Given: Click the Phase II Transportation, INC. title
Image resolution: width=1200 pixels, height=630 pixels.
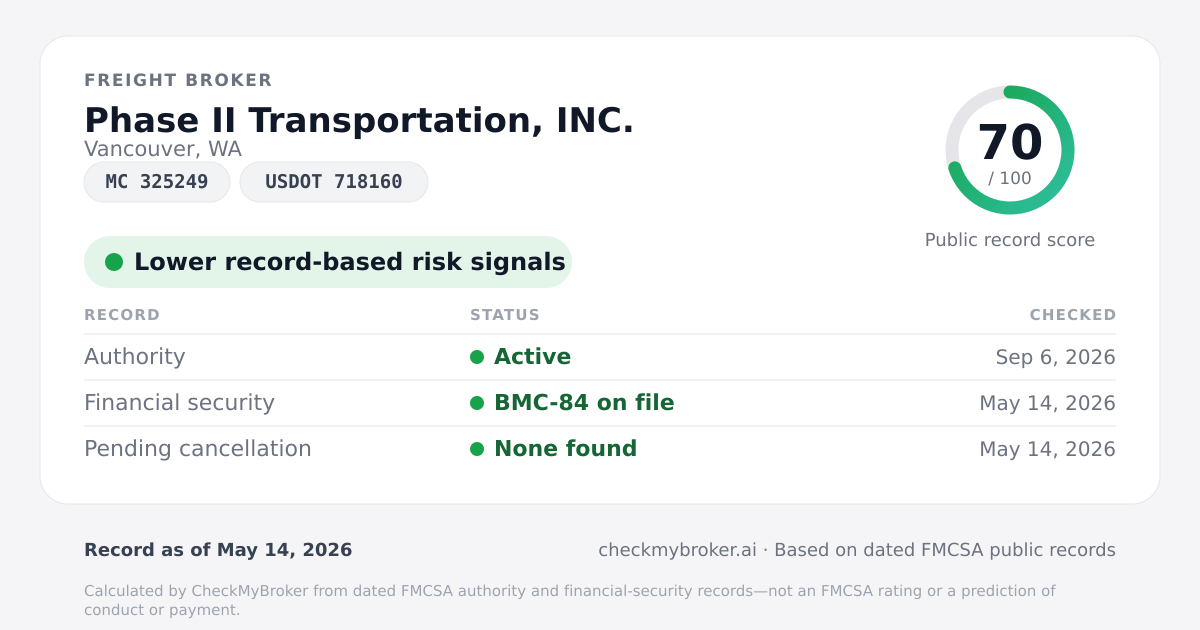Looking at the screenshot, I should point(359,120).
